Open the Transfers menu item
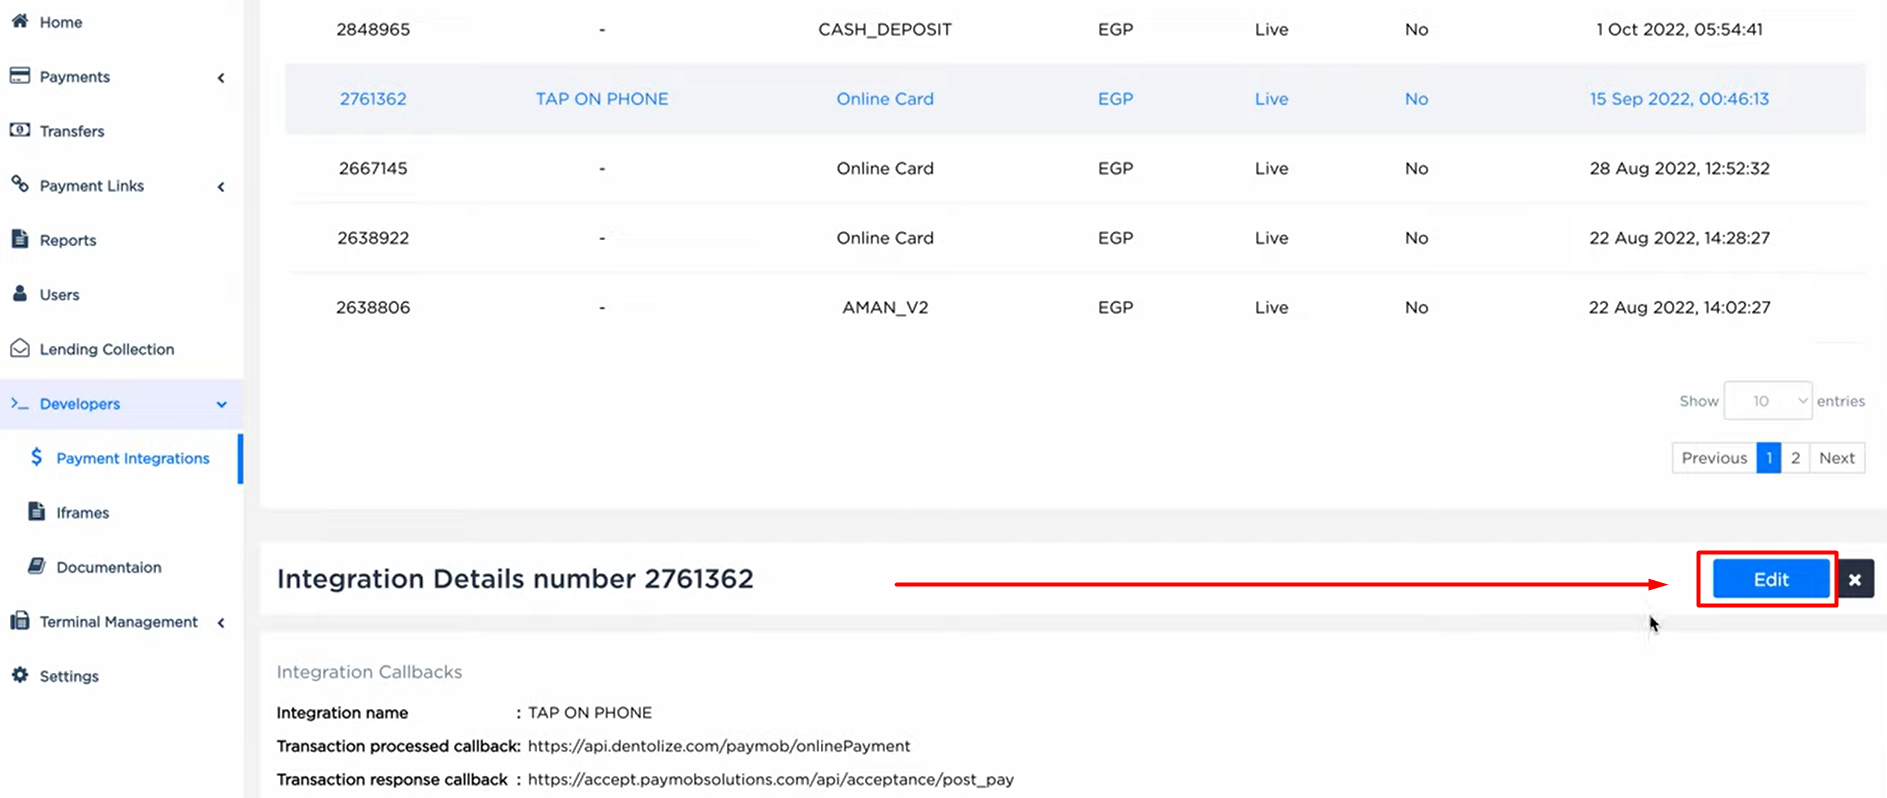Viewport: 1887px width, 798px height. [x=72, y=131]
